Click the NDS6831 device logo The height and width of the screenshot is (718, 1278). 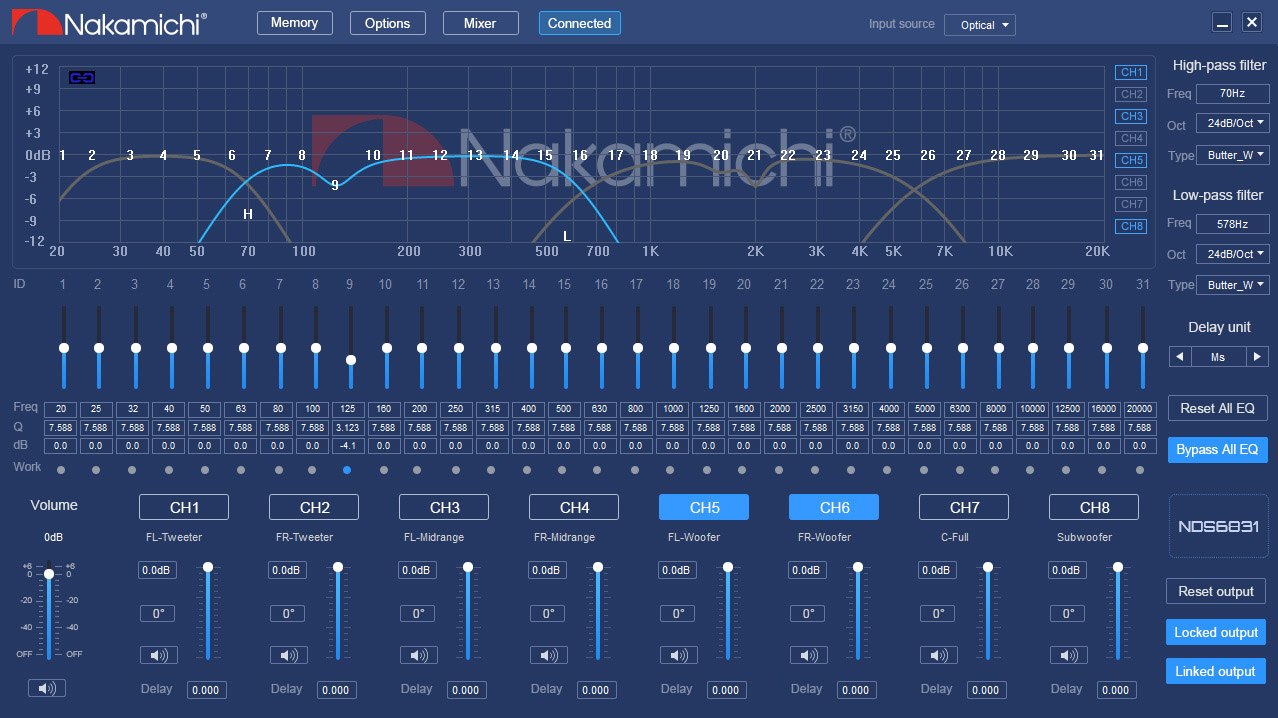[1218, 526]
